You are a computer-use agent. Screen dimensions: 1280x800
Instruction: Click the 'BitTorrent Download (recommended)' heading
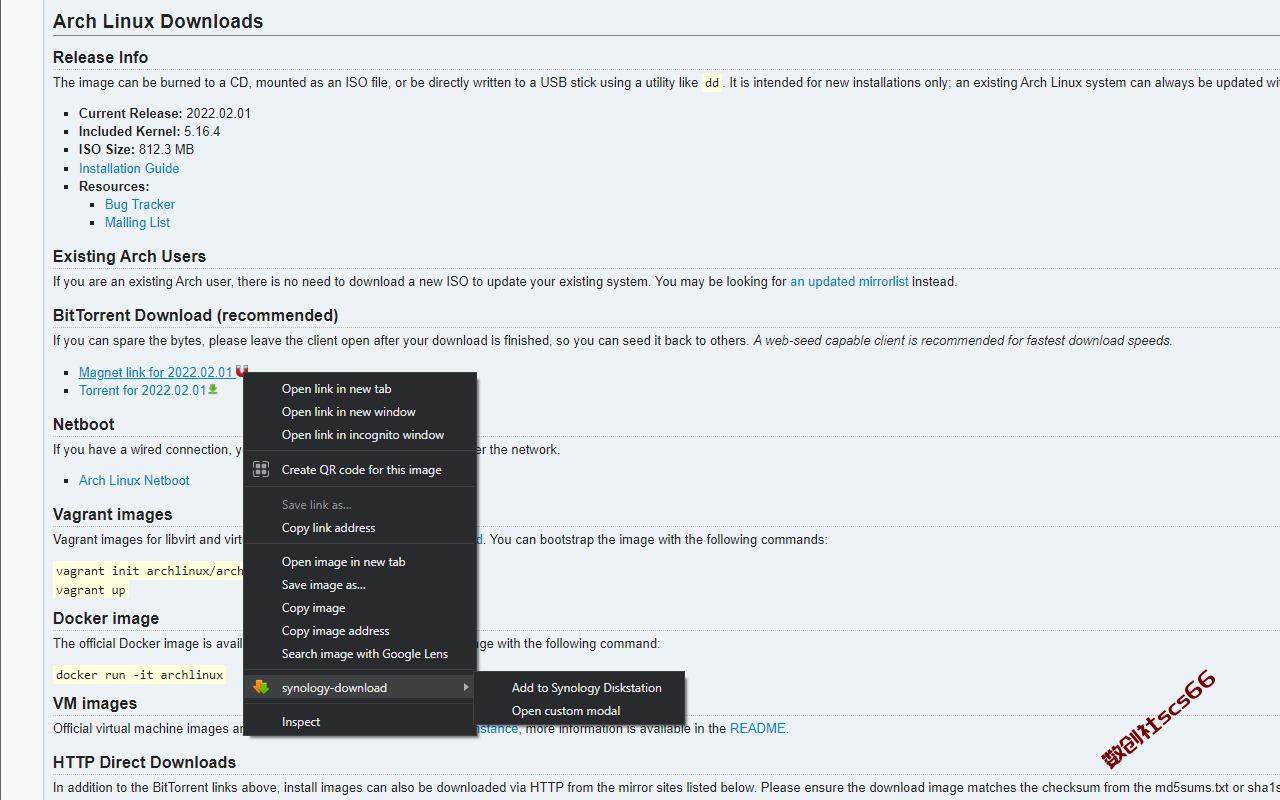tap(196, 315)
